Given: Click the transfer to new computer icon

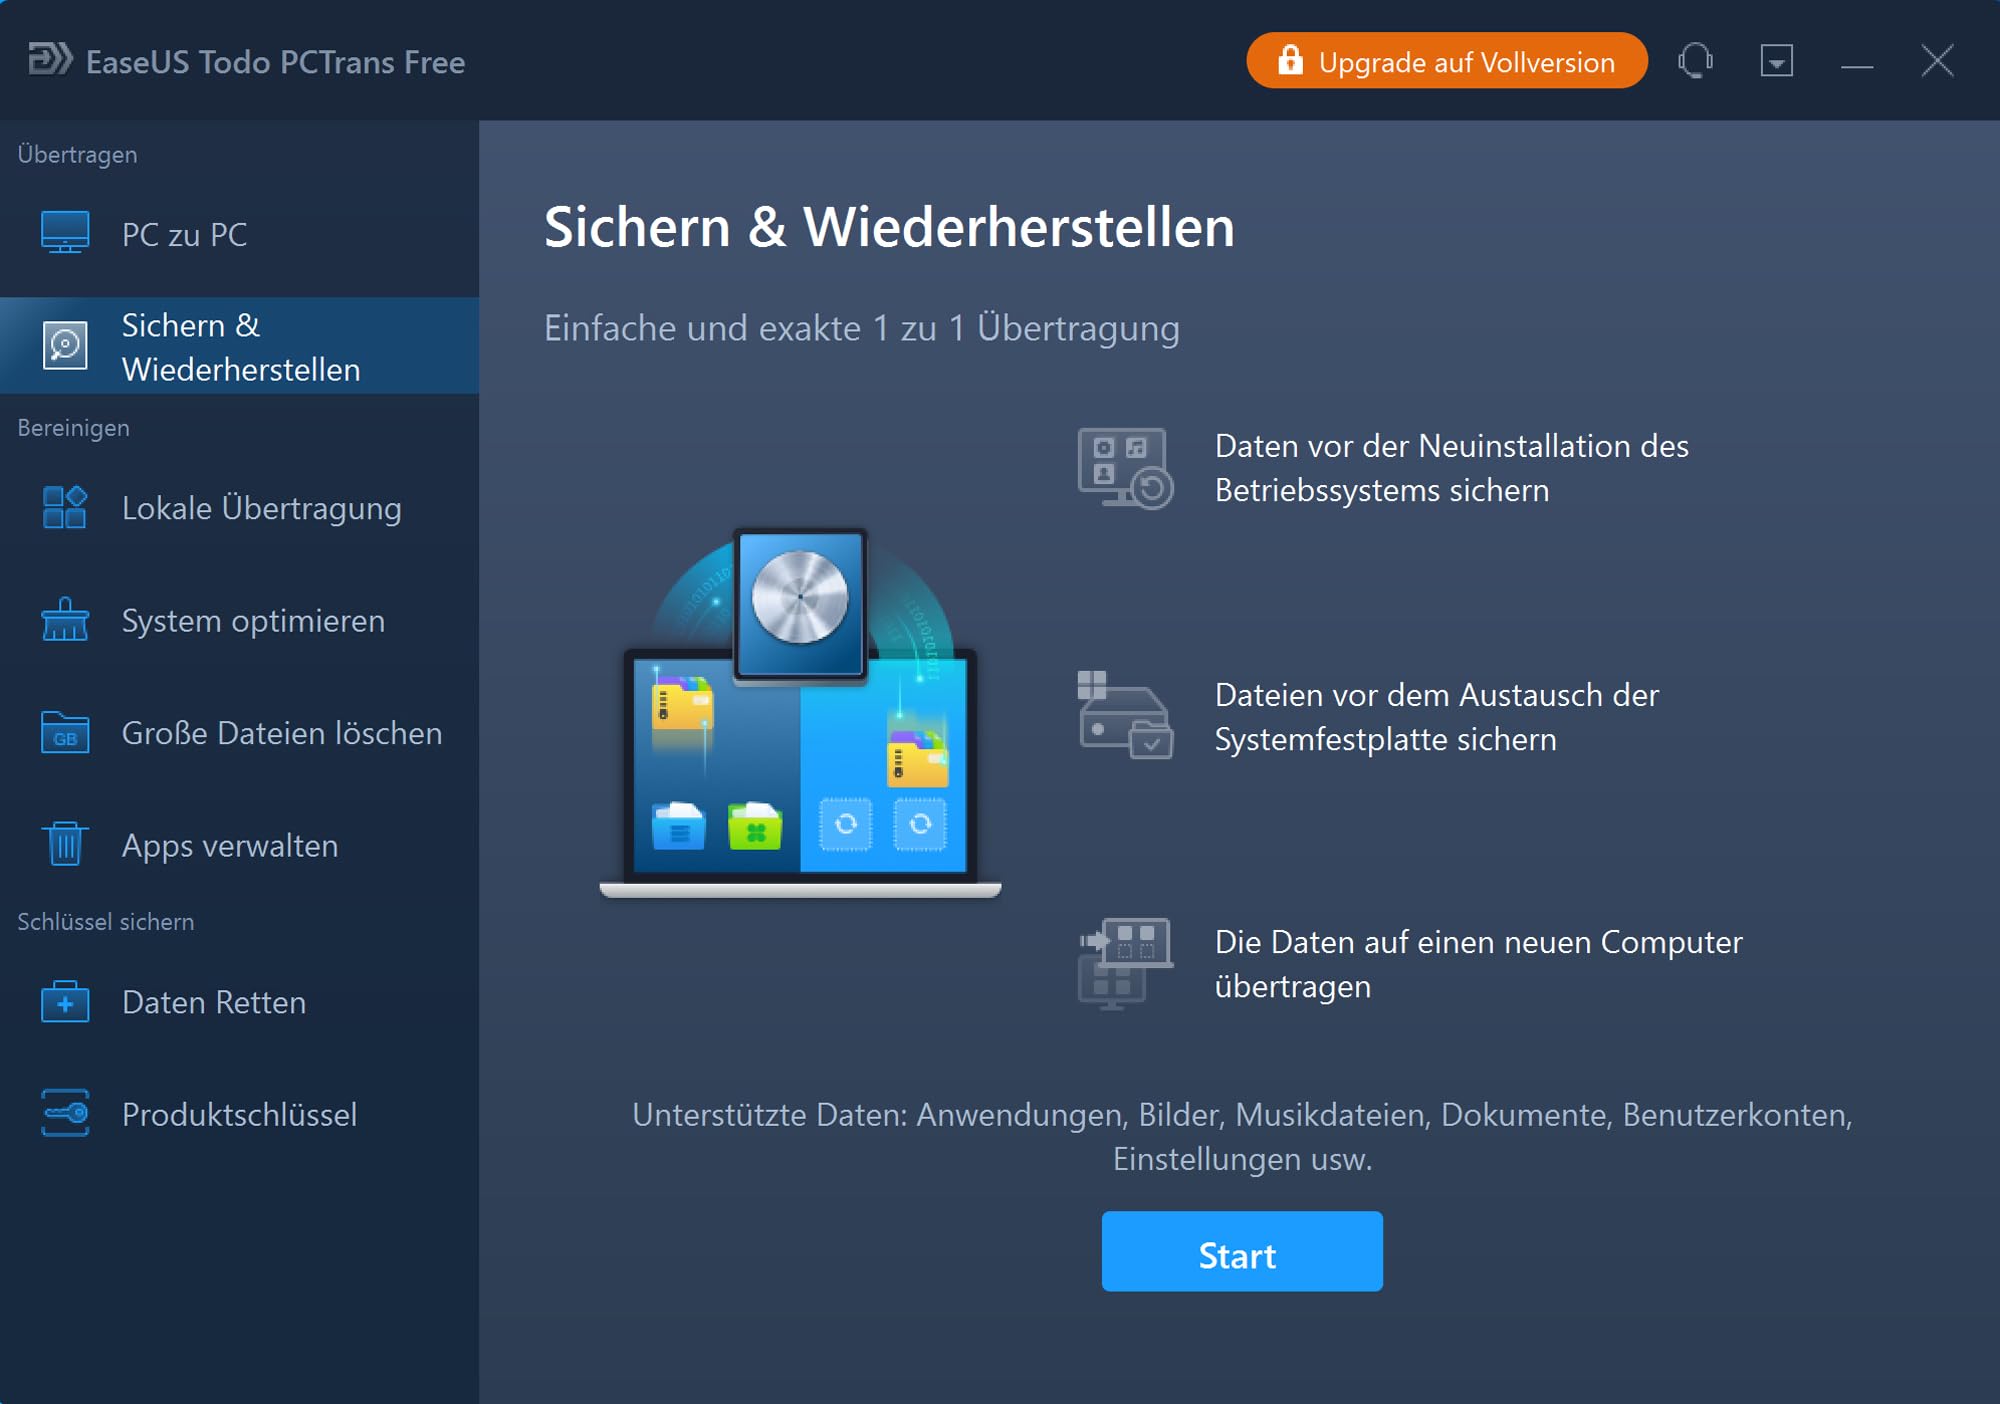Looking at the screenshot, I should click(1125, 963).
